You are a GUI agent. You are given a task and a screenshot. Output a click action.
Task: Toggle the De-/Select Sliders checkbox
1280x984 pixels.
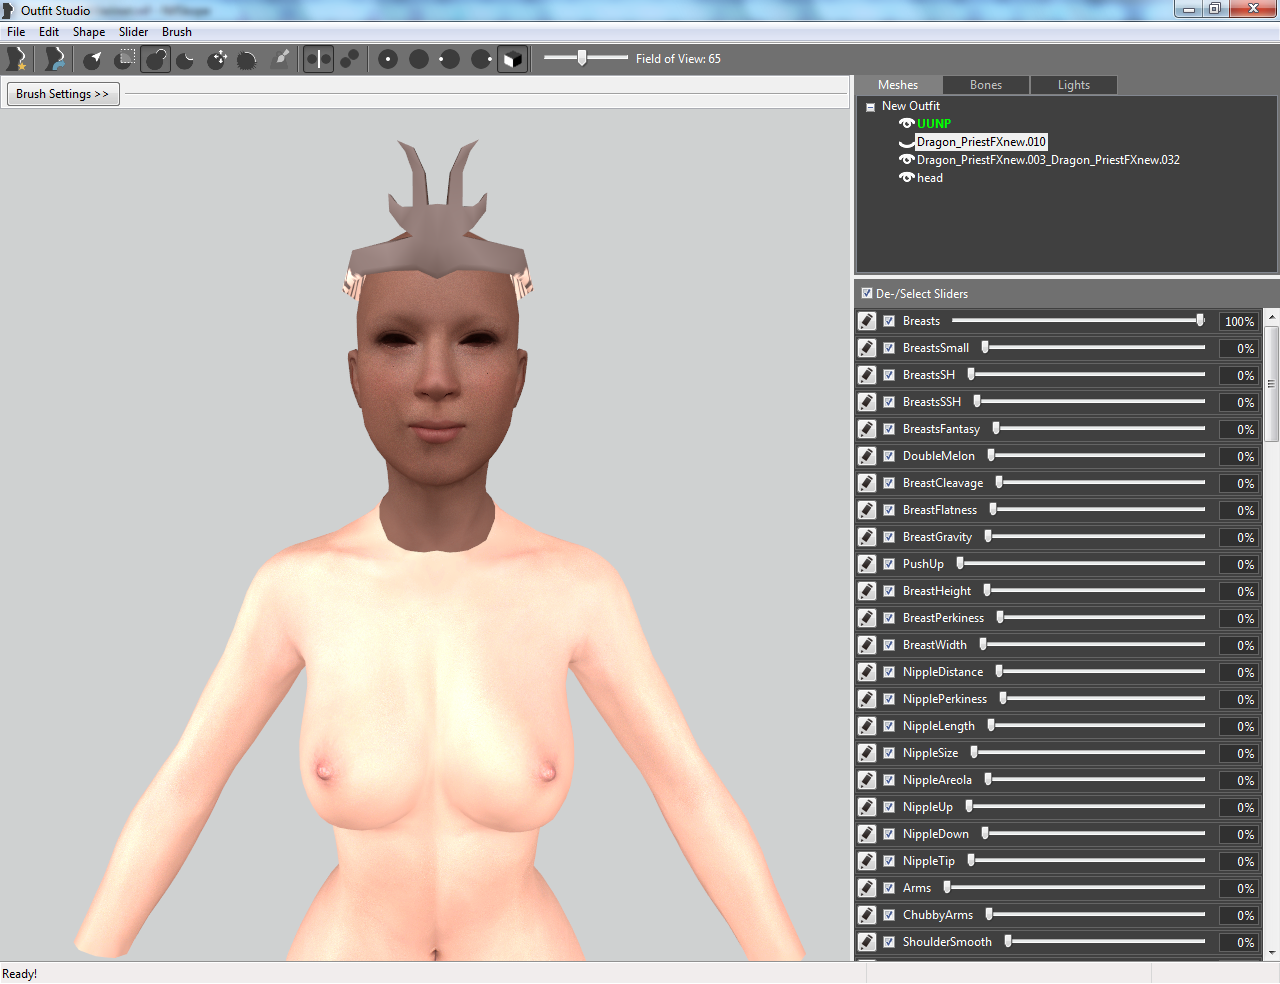pos(867,294)
